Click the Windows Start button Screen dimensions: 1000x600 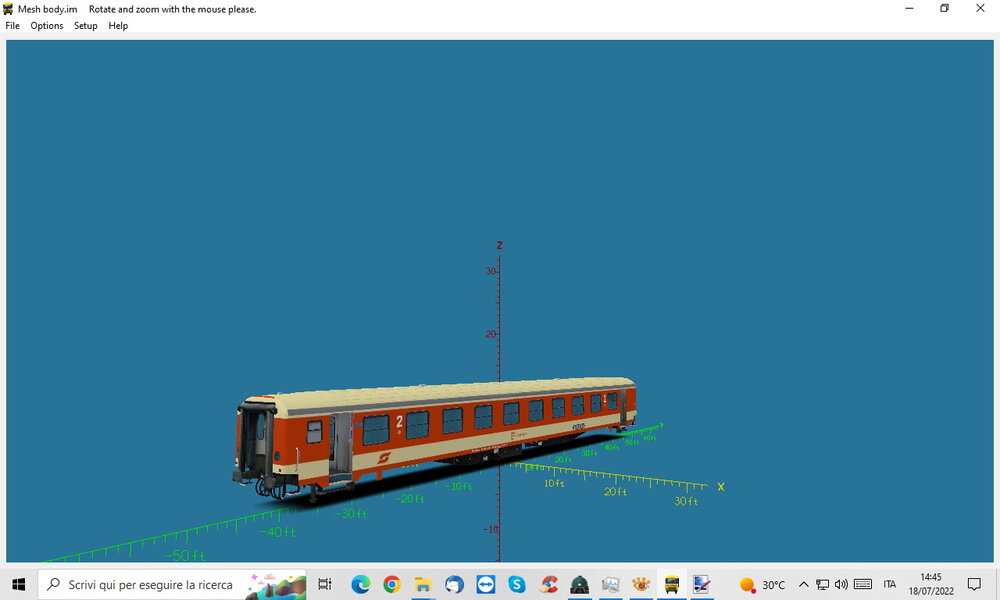[18, 584]
